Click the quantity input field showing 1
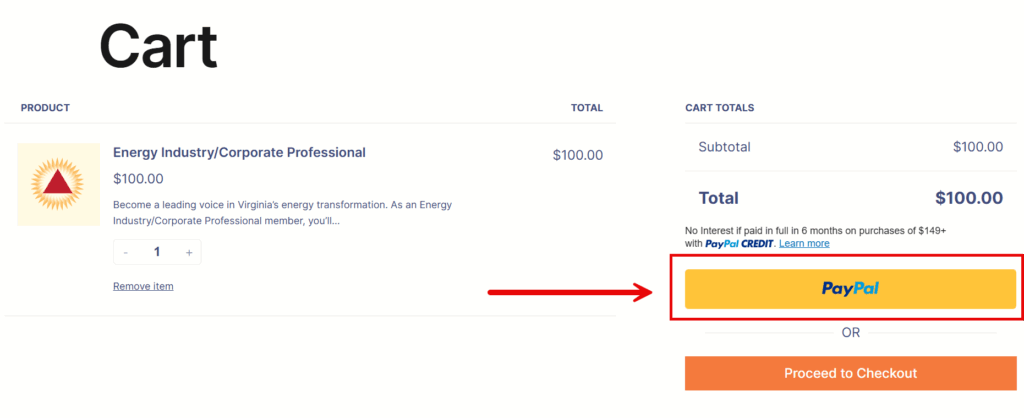 (157, 252)
